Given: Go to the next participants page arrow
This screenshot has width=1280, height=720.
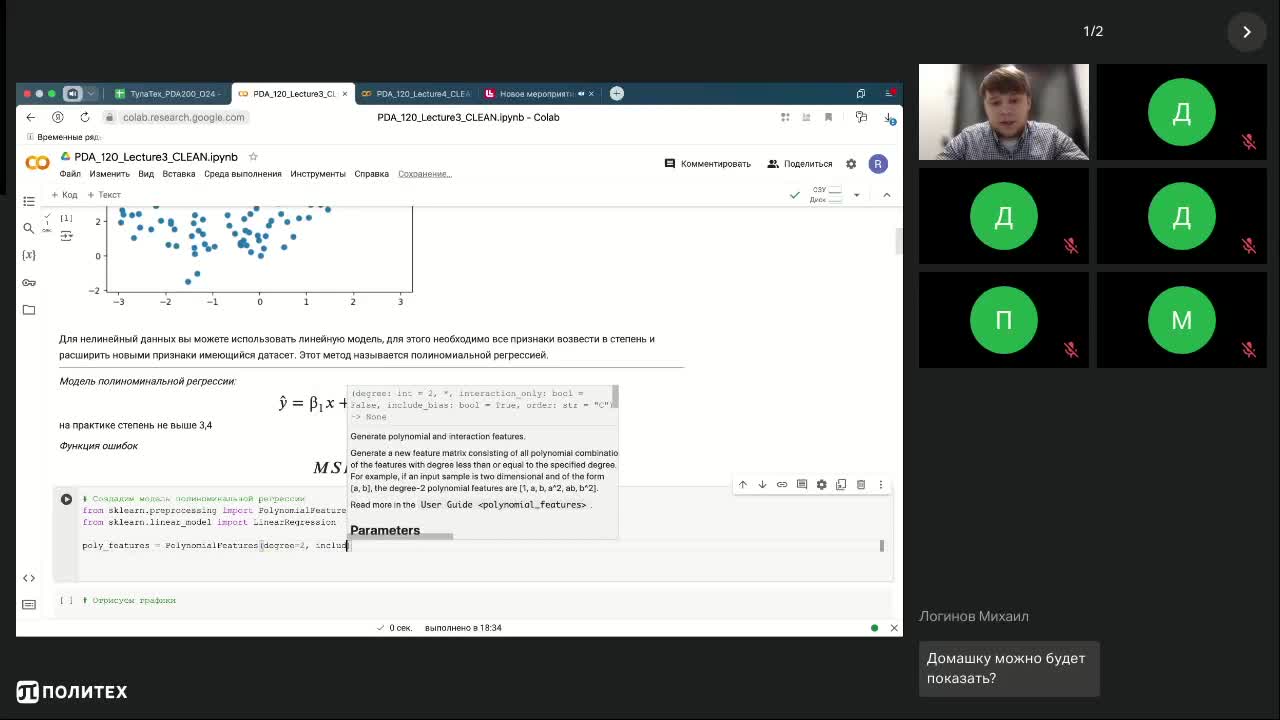Looking at the screenshot, I should click(x=1246, y=32).
